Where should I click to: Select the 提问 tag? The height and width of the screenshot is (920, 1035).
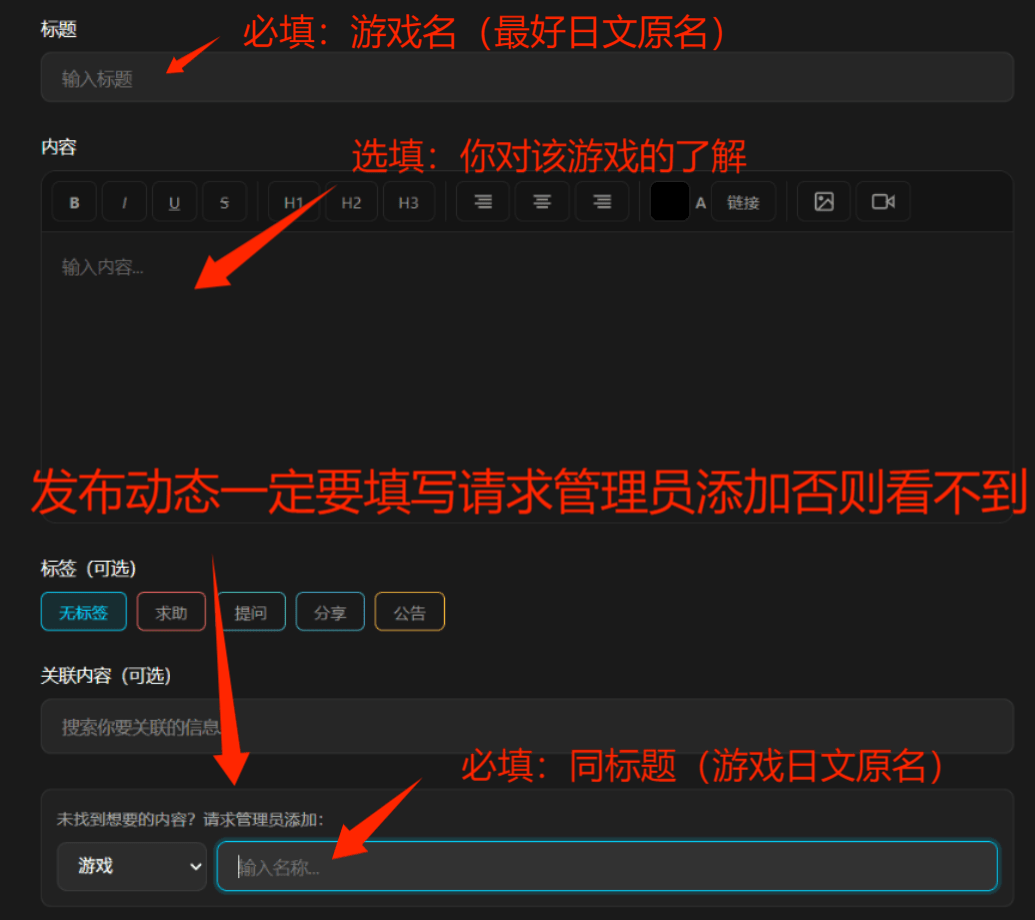point(251,612)
